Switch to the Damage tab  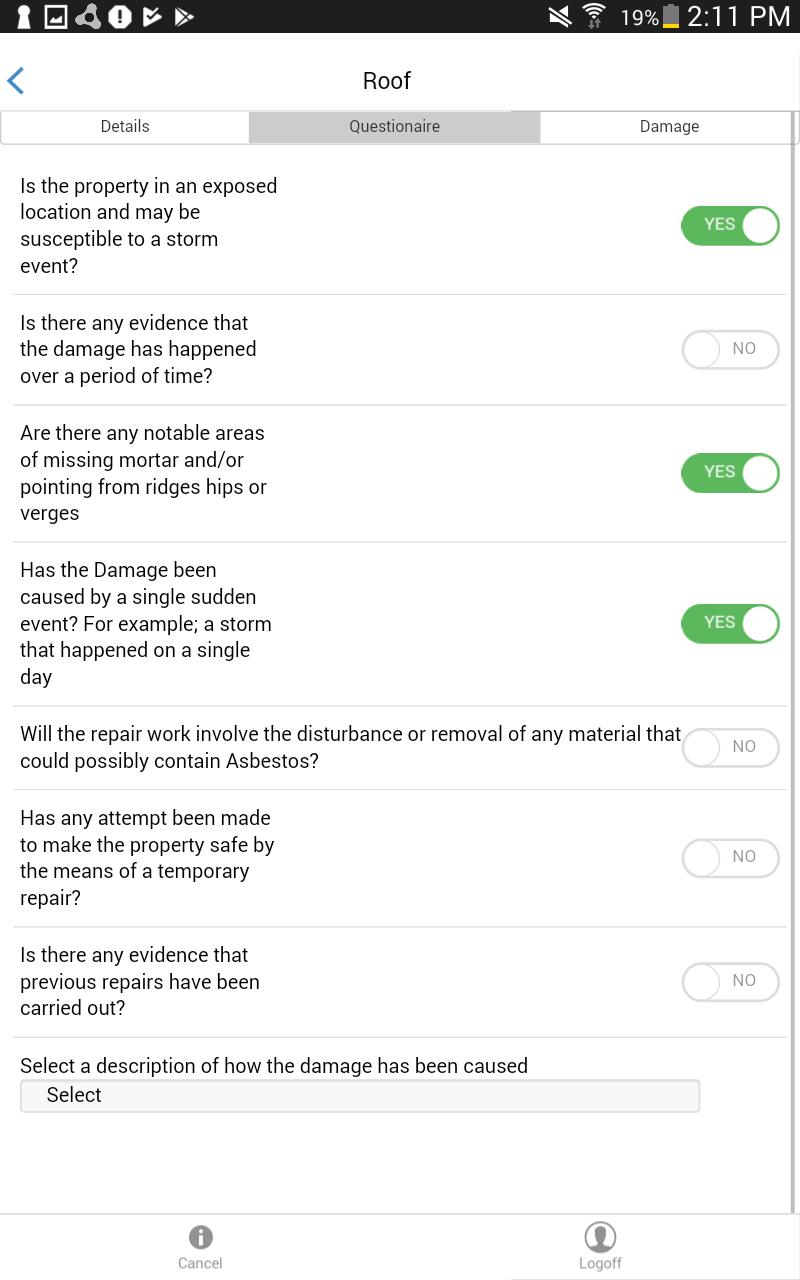[x=669, y=126]
